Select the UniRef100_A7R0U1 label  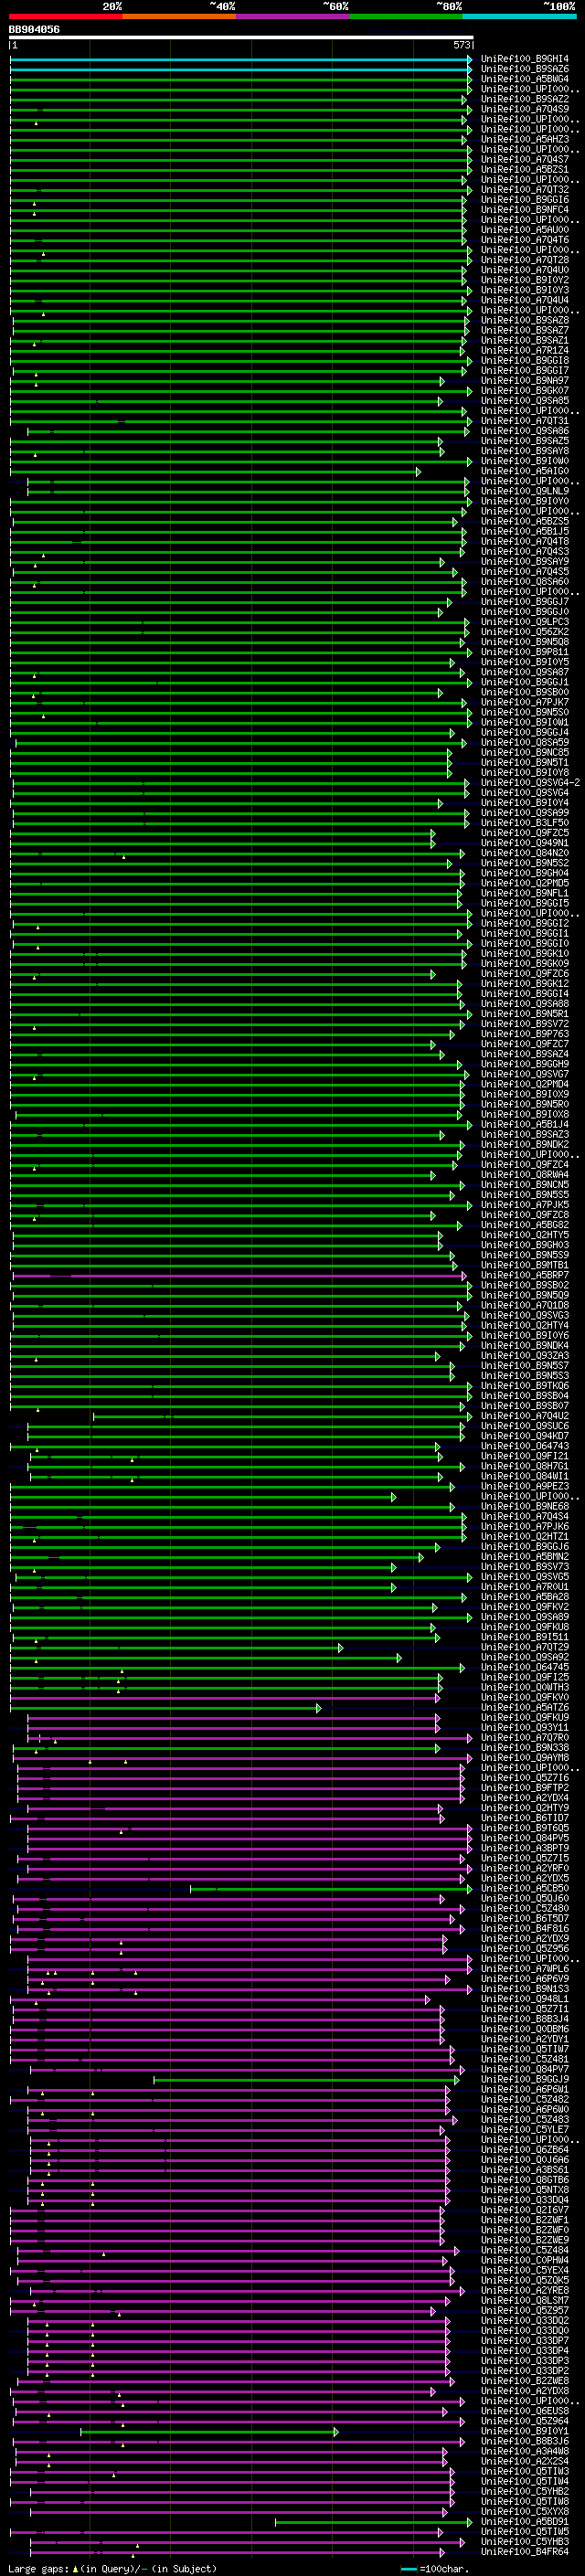525,1586
